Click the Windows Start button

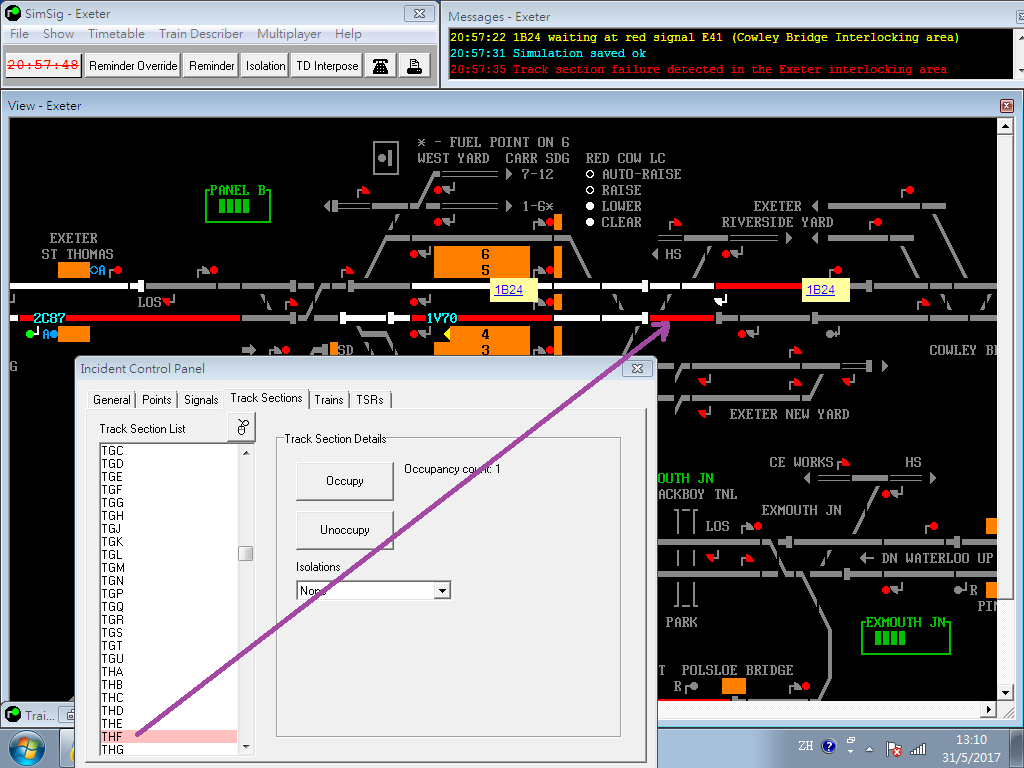[x=27, y=748]
